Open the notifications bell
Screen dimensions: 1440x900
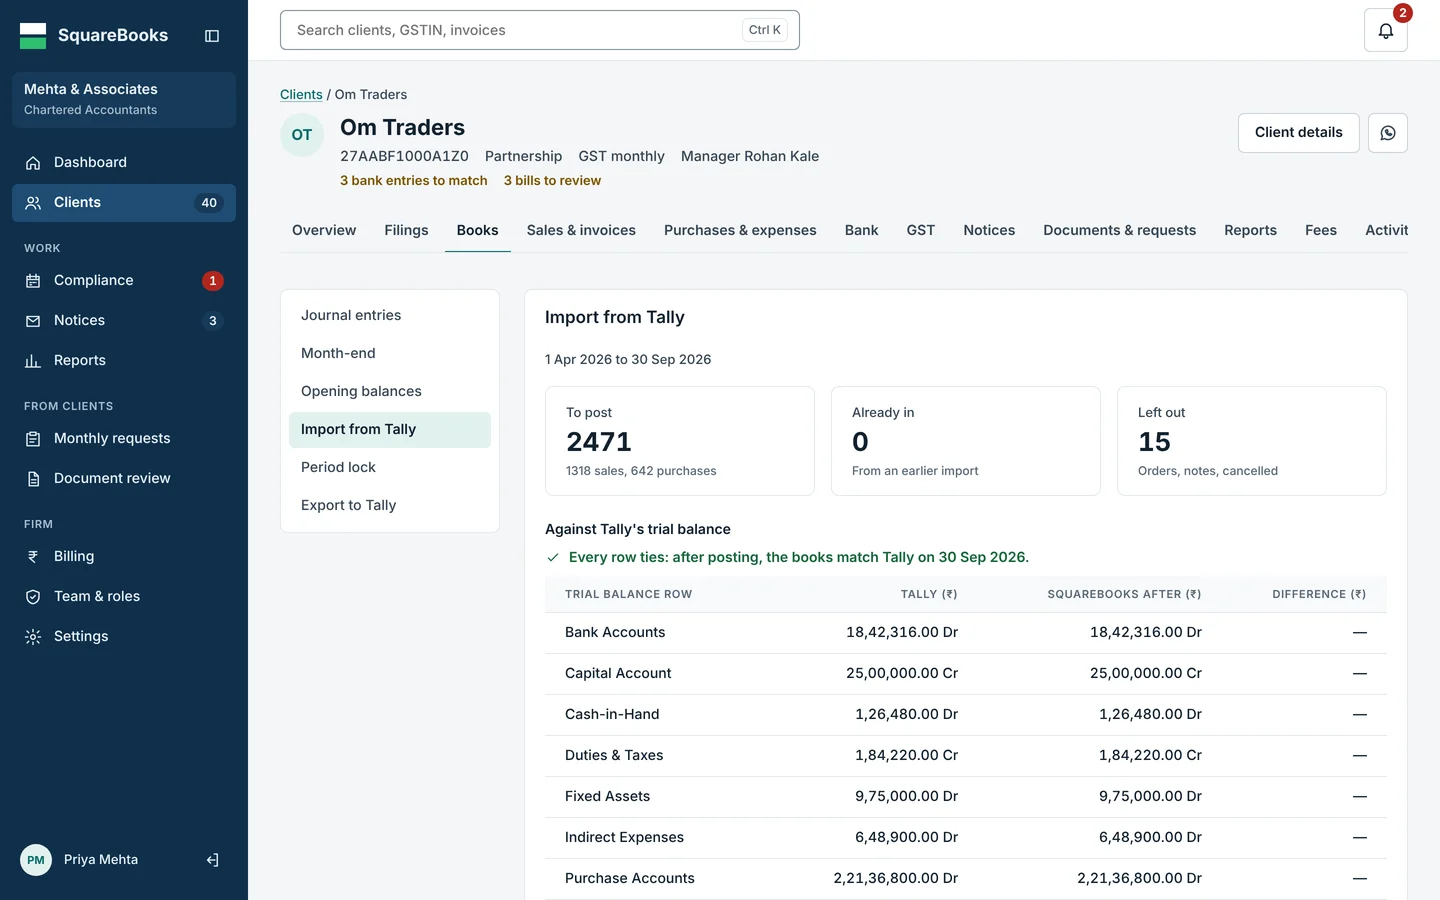click(1386, 30)
